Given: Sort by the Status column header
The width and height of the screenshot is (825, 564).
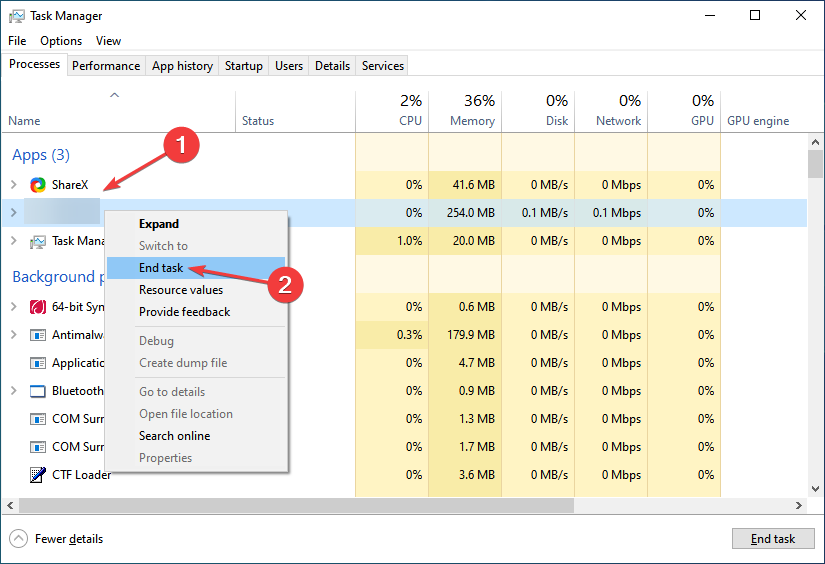Looking at the screenshot, I should tap(295, 112).
